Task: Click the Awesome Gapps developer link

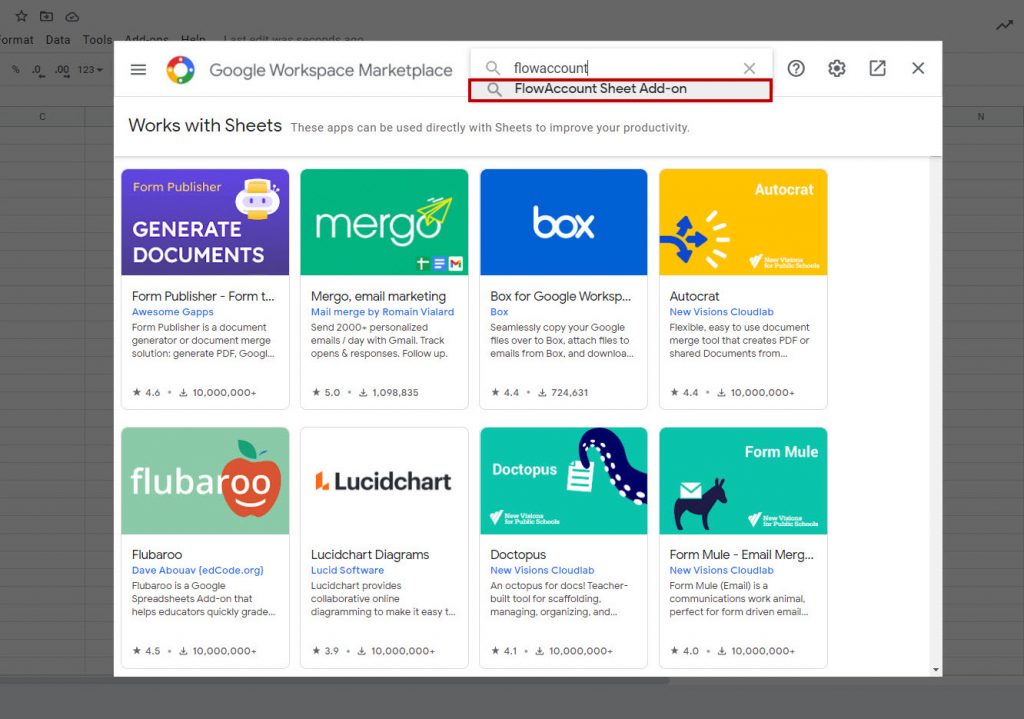Action: (x=173, y=312)
